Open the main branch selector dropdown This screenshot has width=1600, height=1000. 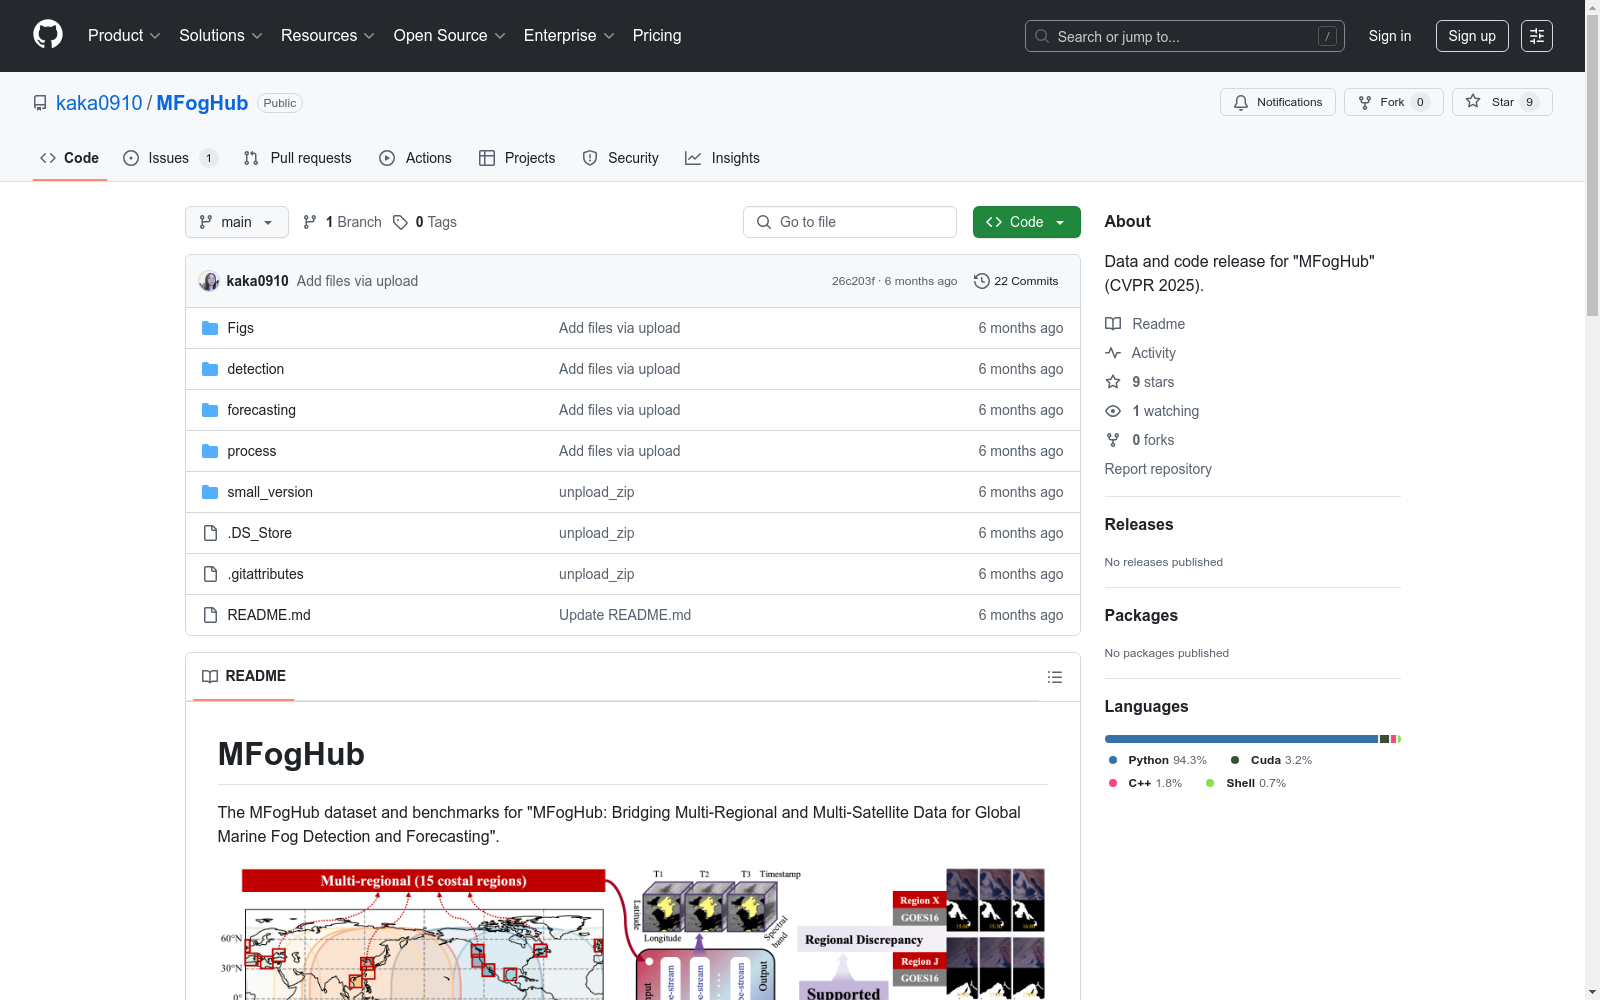(x=237, y=222)
